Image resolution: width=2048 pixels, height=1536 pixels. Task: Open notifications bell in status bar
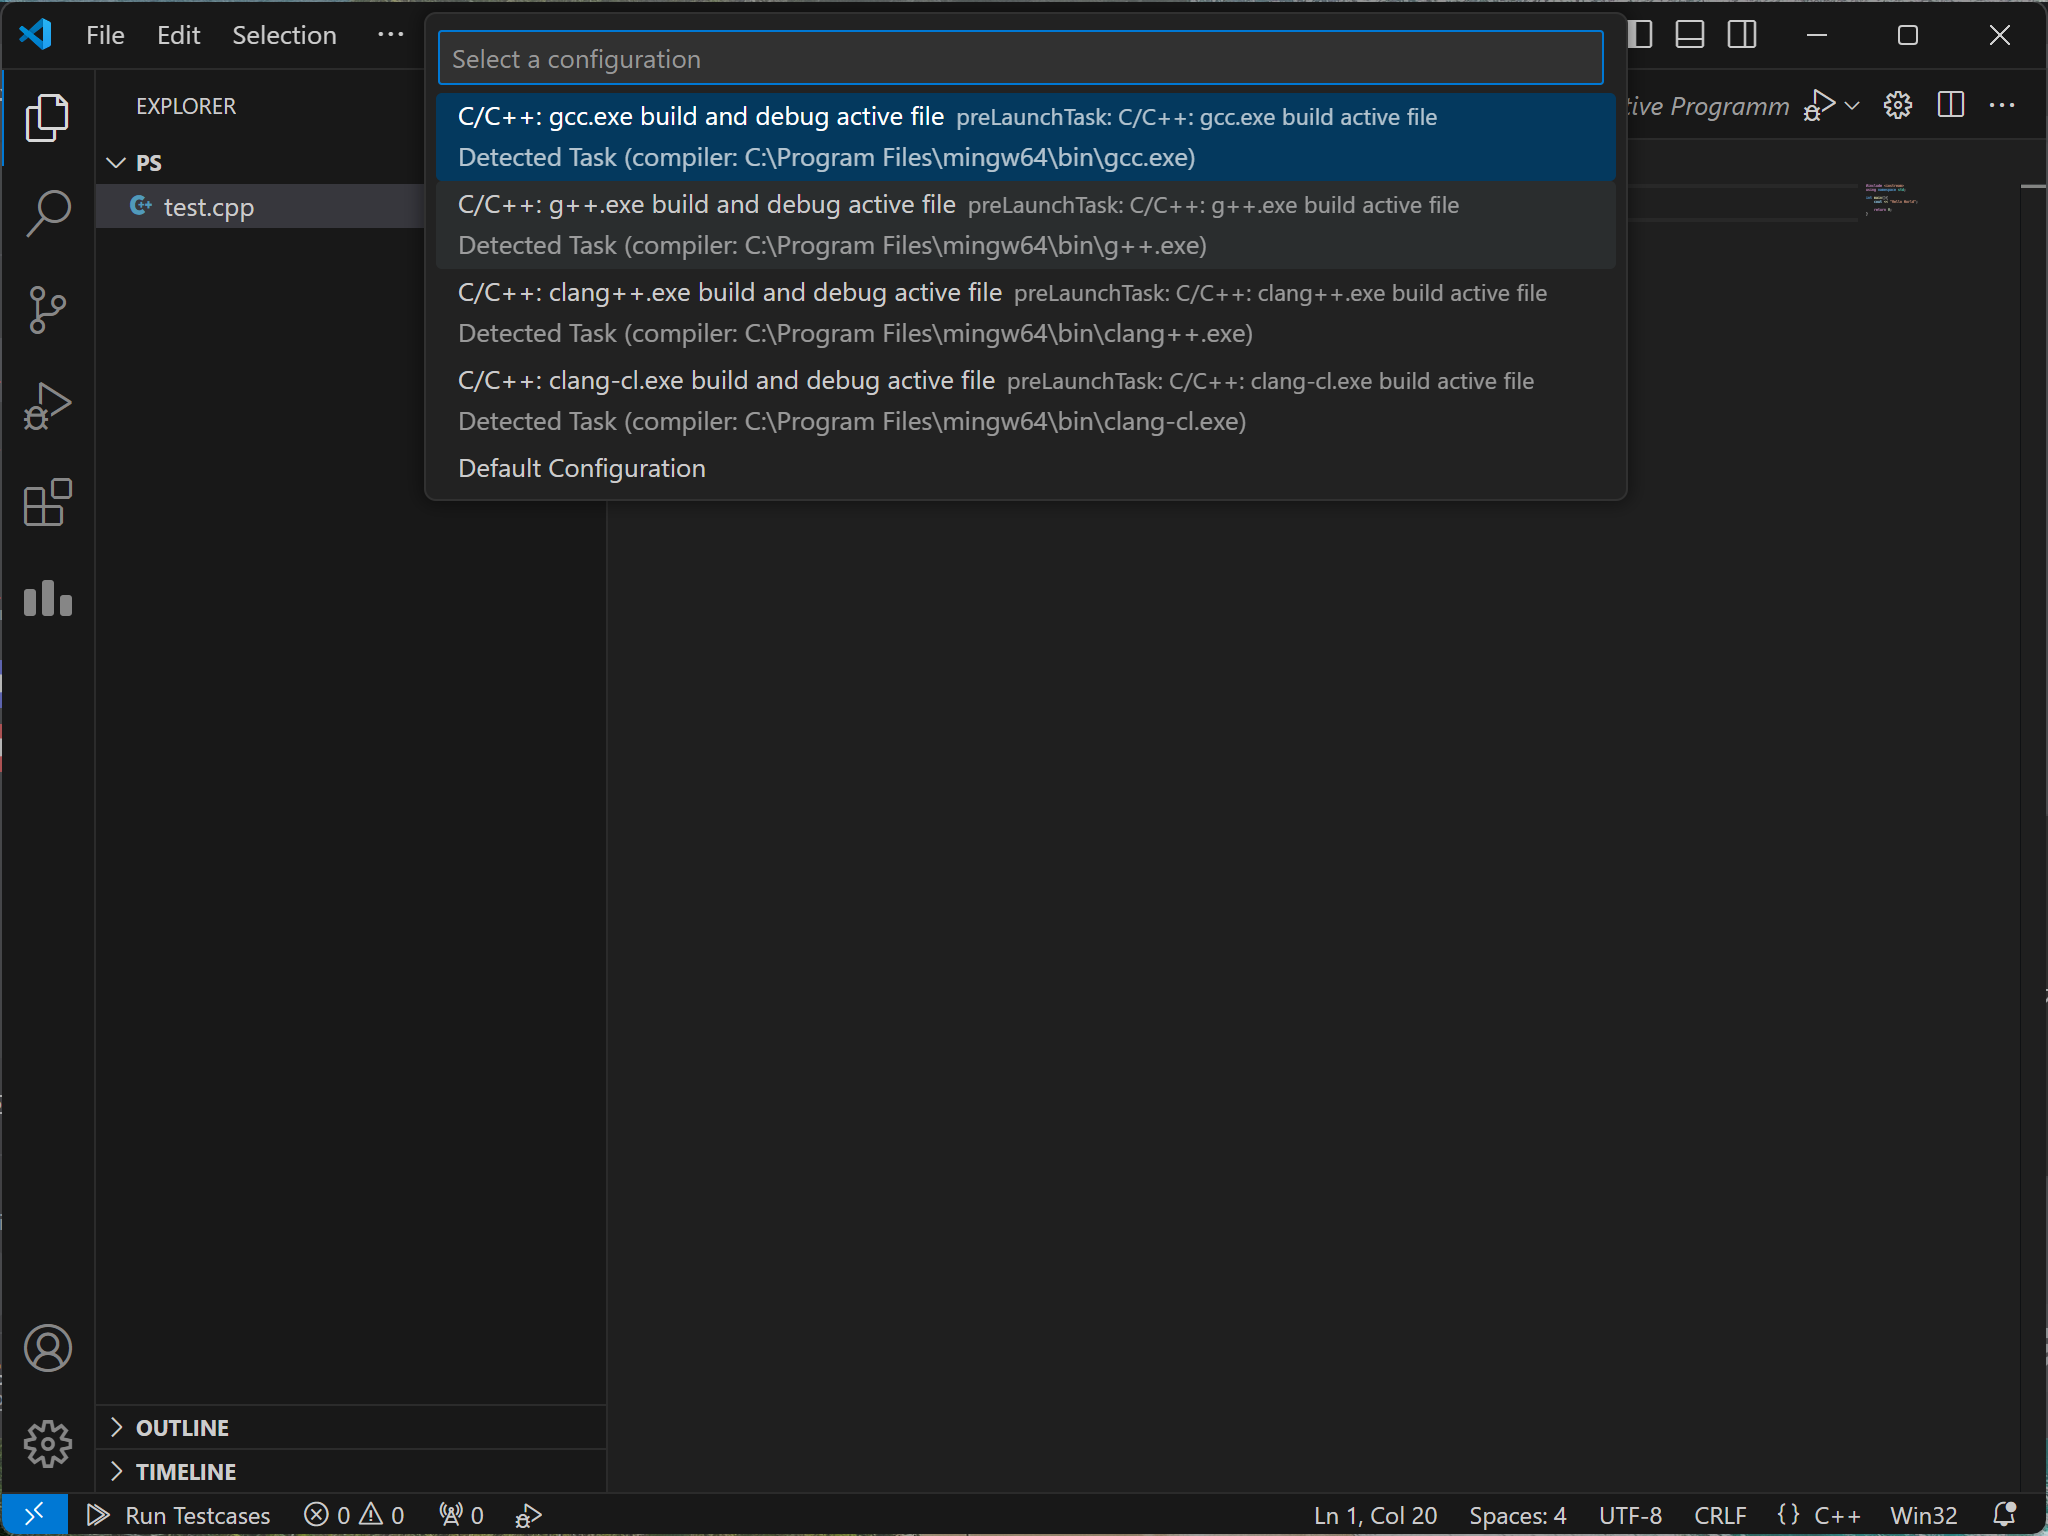pos(2004,1515)
